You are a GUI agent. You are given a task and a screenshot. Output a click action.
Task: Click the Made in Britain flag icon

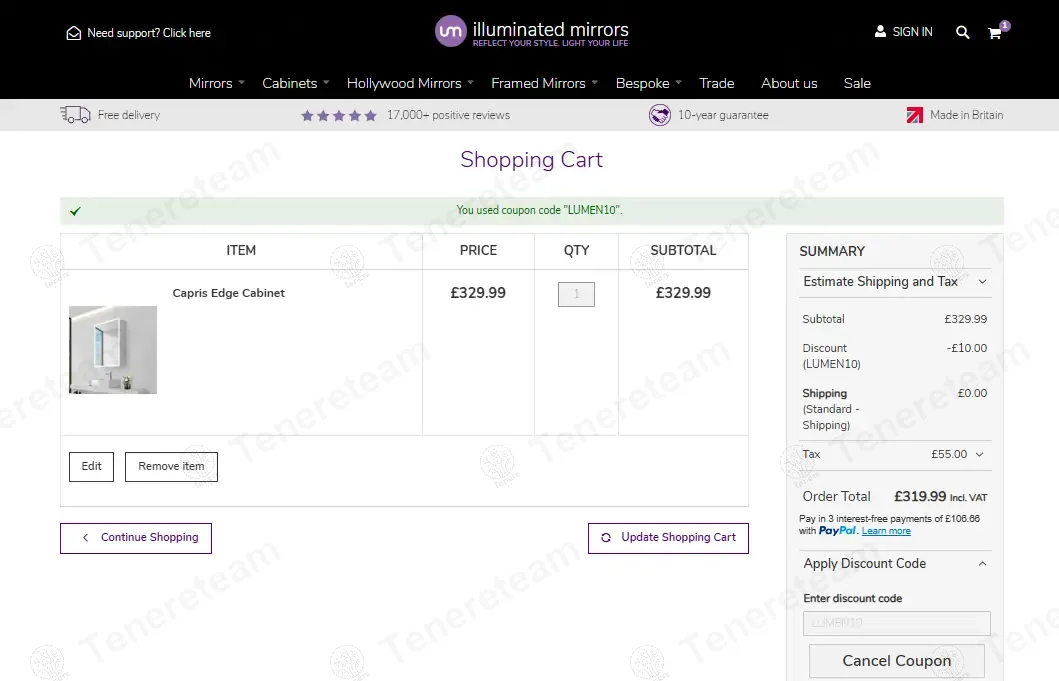pos(914,116)
